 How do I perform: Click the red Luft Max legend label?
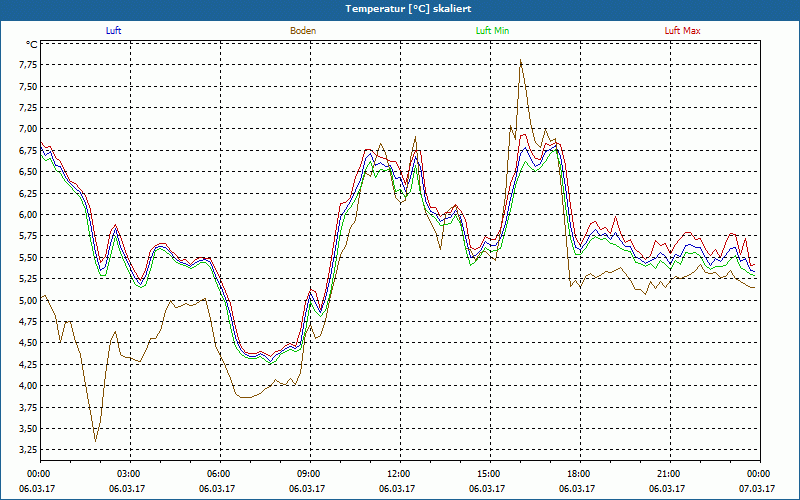click(x=682, y=31)
